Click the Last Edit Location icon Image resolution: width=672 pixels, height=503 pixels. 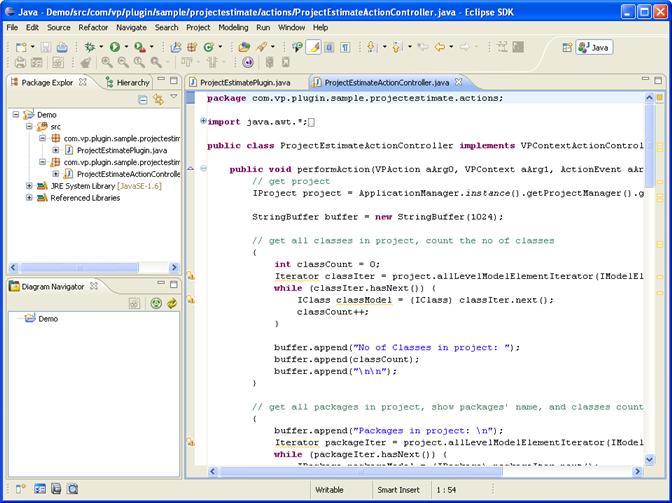click(x=423, y=47)
